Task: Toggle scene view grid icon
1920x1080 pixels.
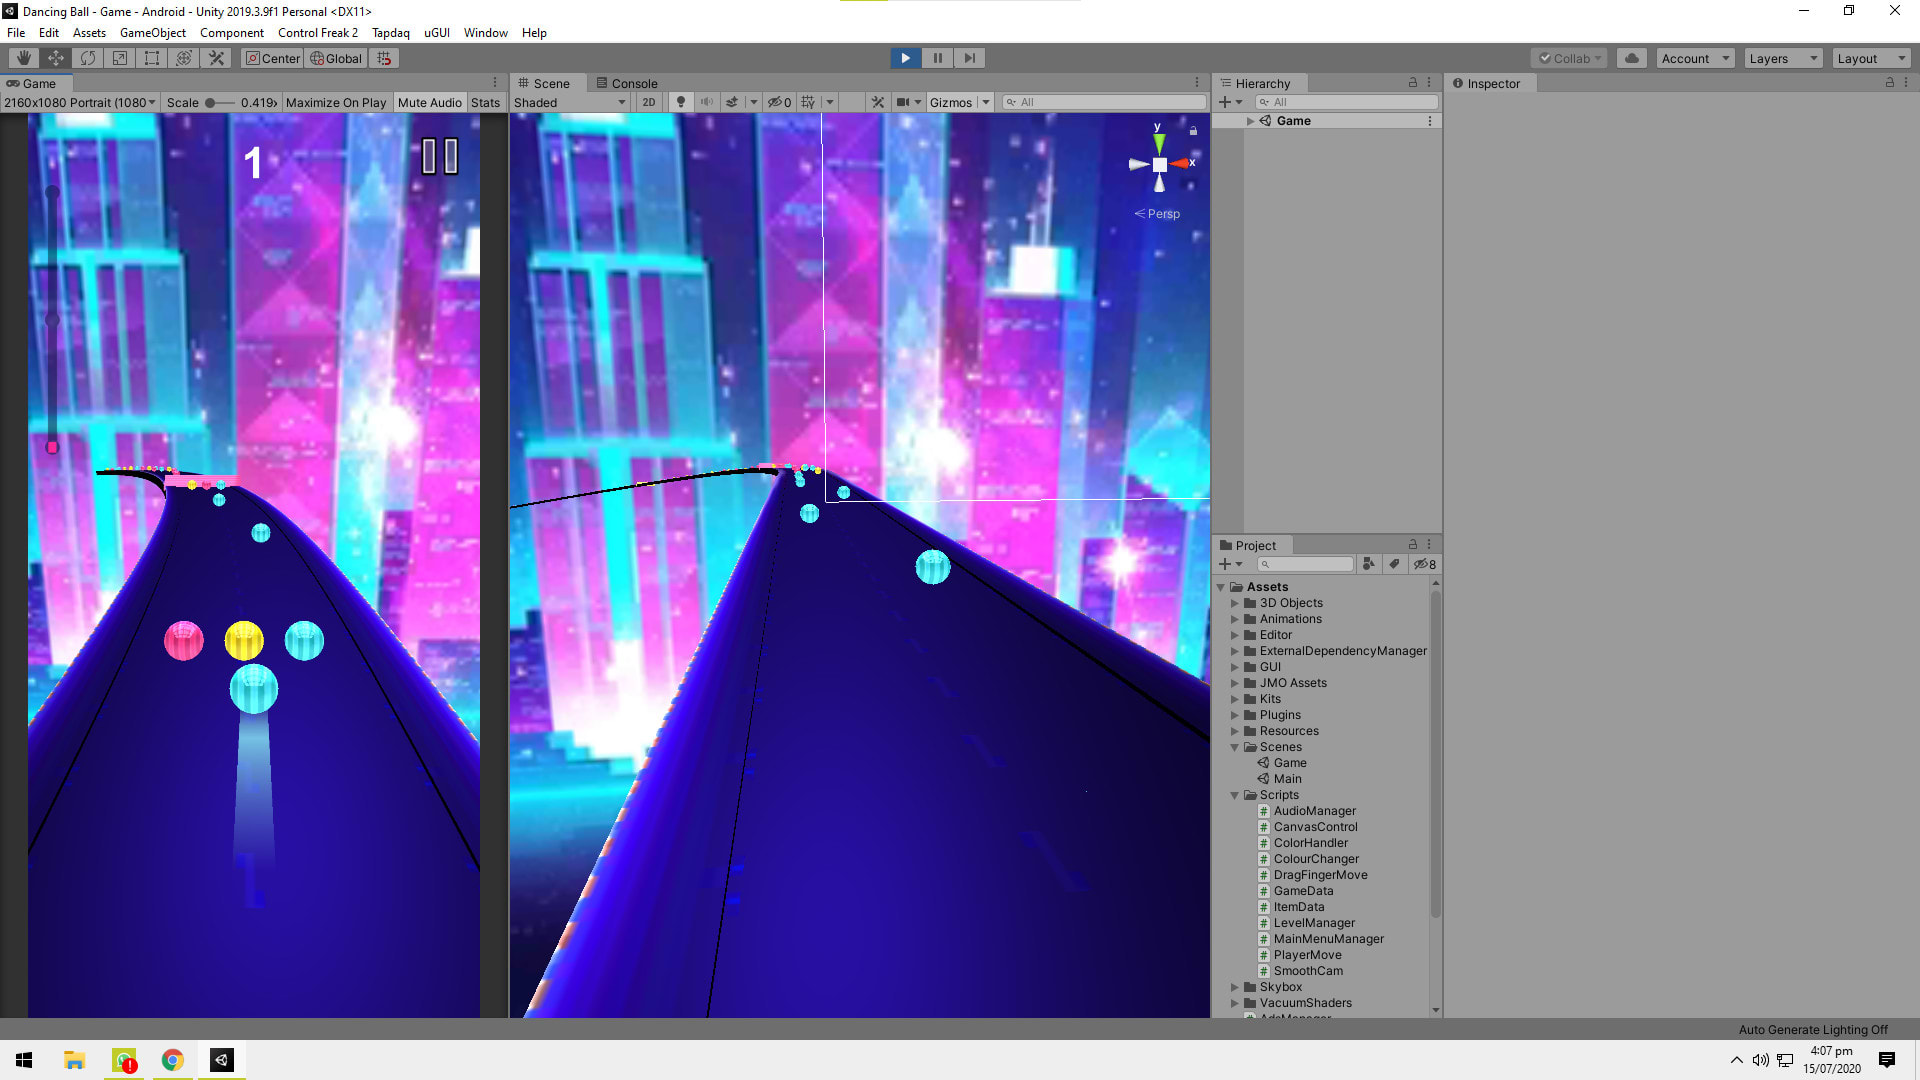Action: pos(809,102)
